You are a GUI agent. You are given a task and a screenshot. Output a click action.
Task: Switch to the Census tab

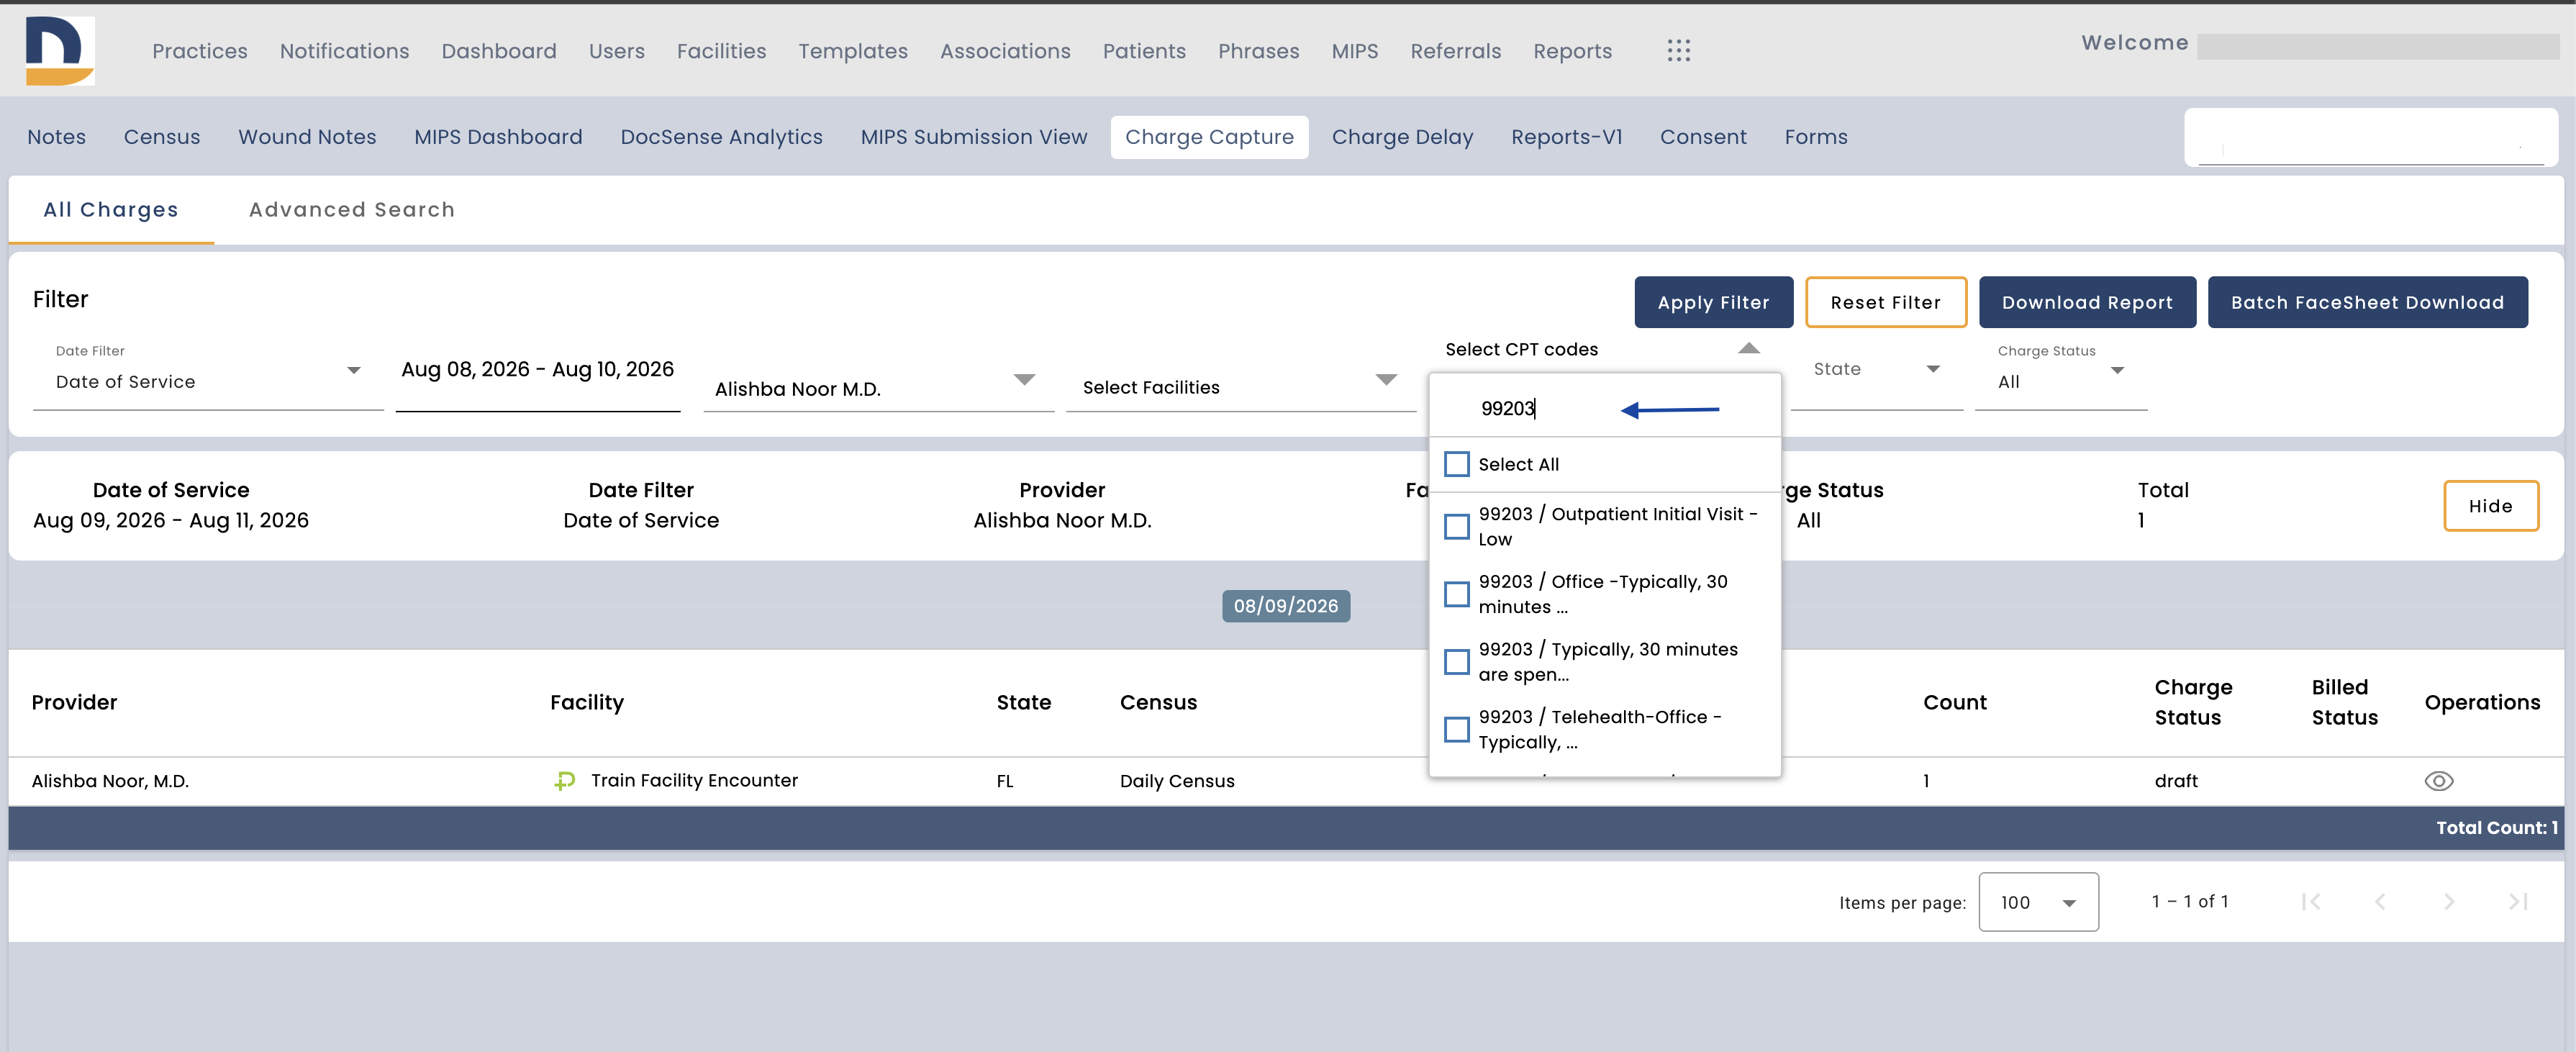[x=162, y=137]
